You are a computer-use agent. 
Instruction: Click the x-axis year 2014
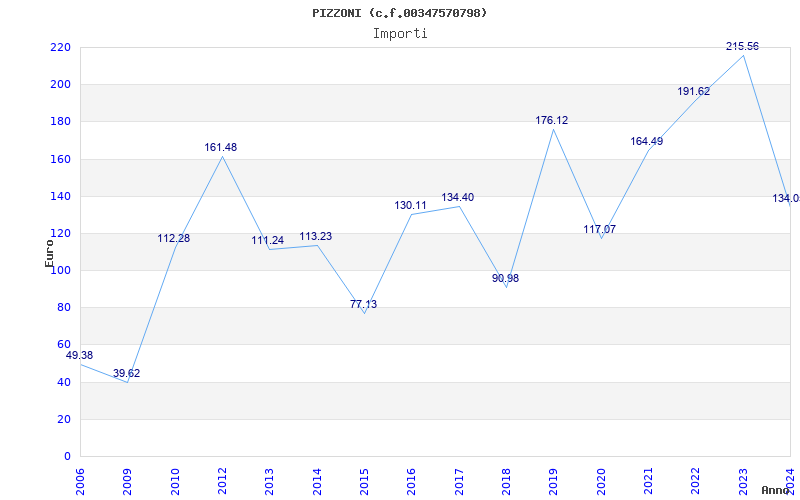click(317, 481)
